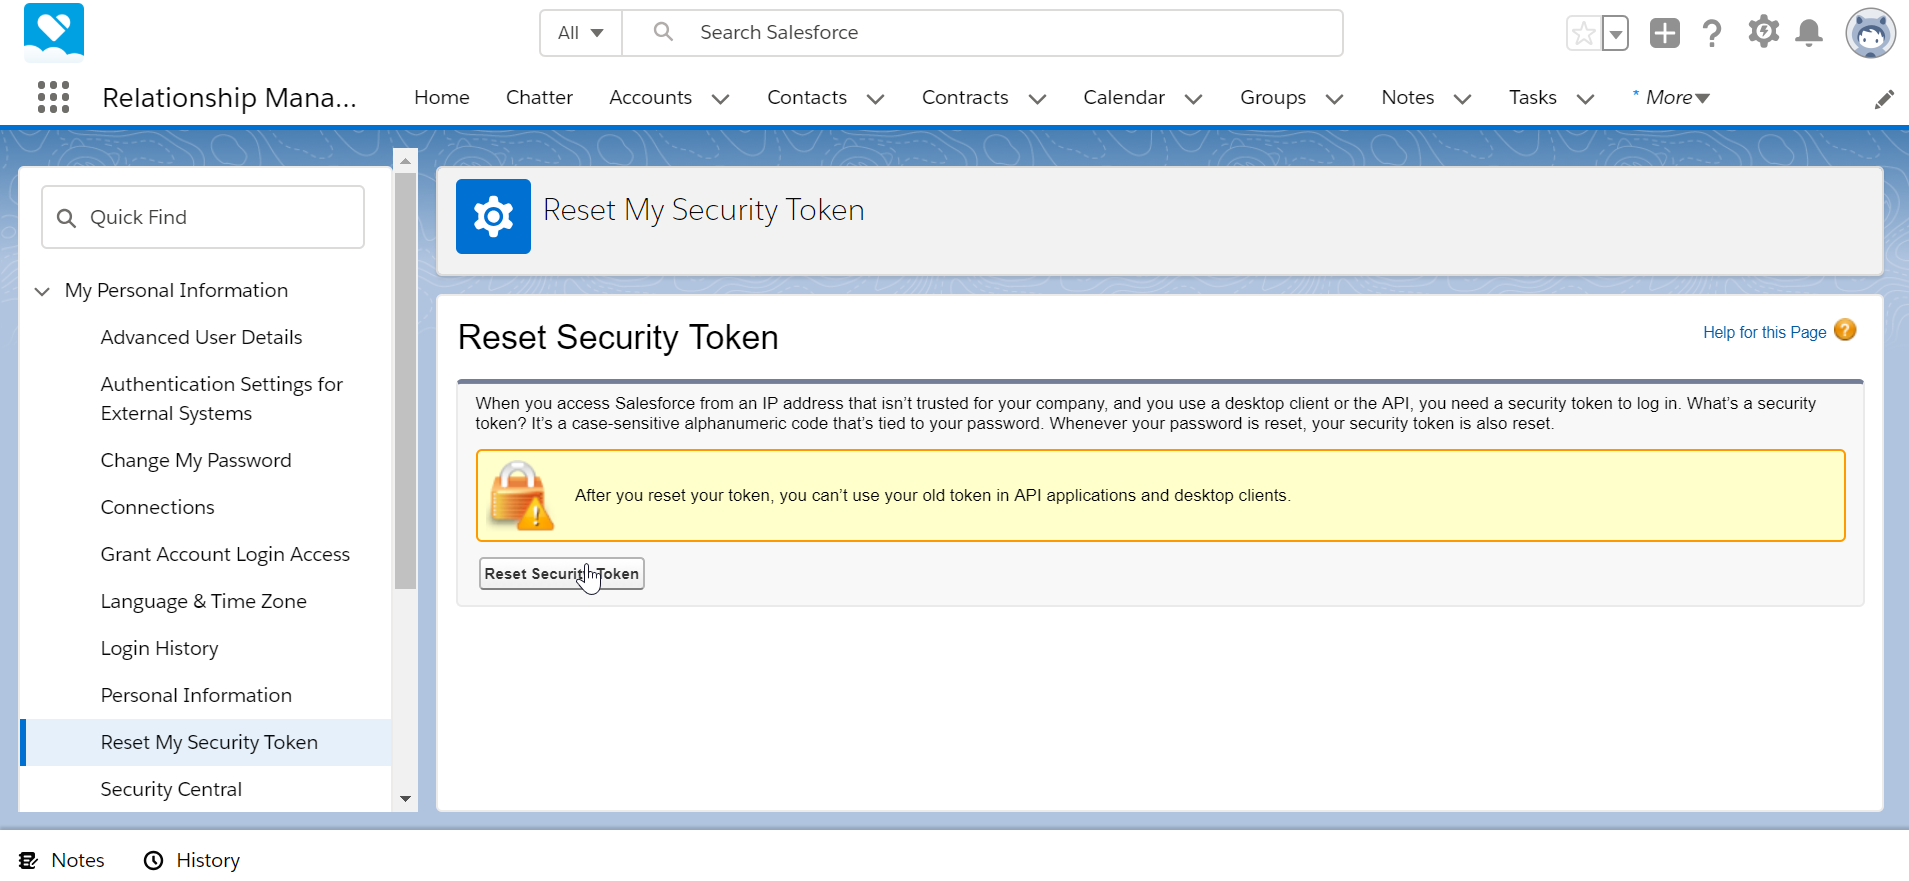Screen dimensions: 1909x881
Task: Click the sidebar scrollbar up arrow
Action: point(405,160)
